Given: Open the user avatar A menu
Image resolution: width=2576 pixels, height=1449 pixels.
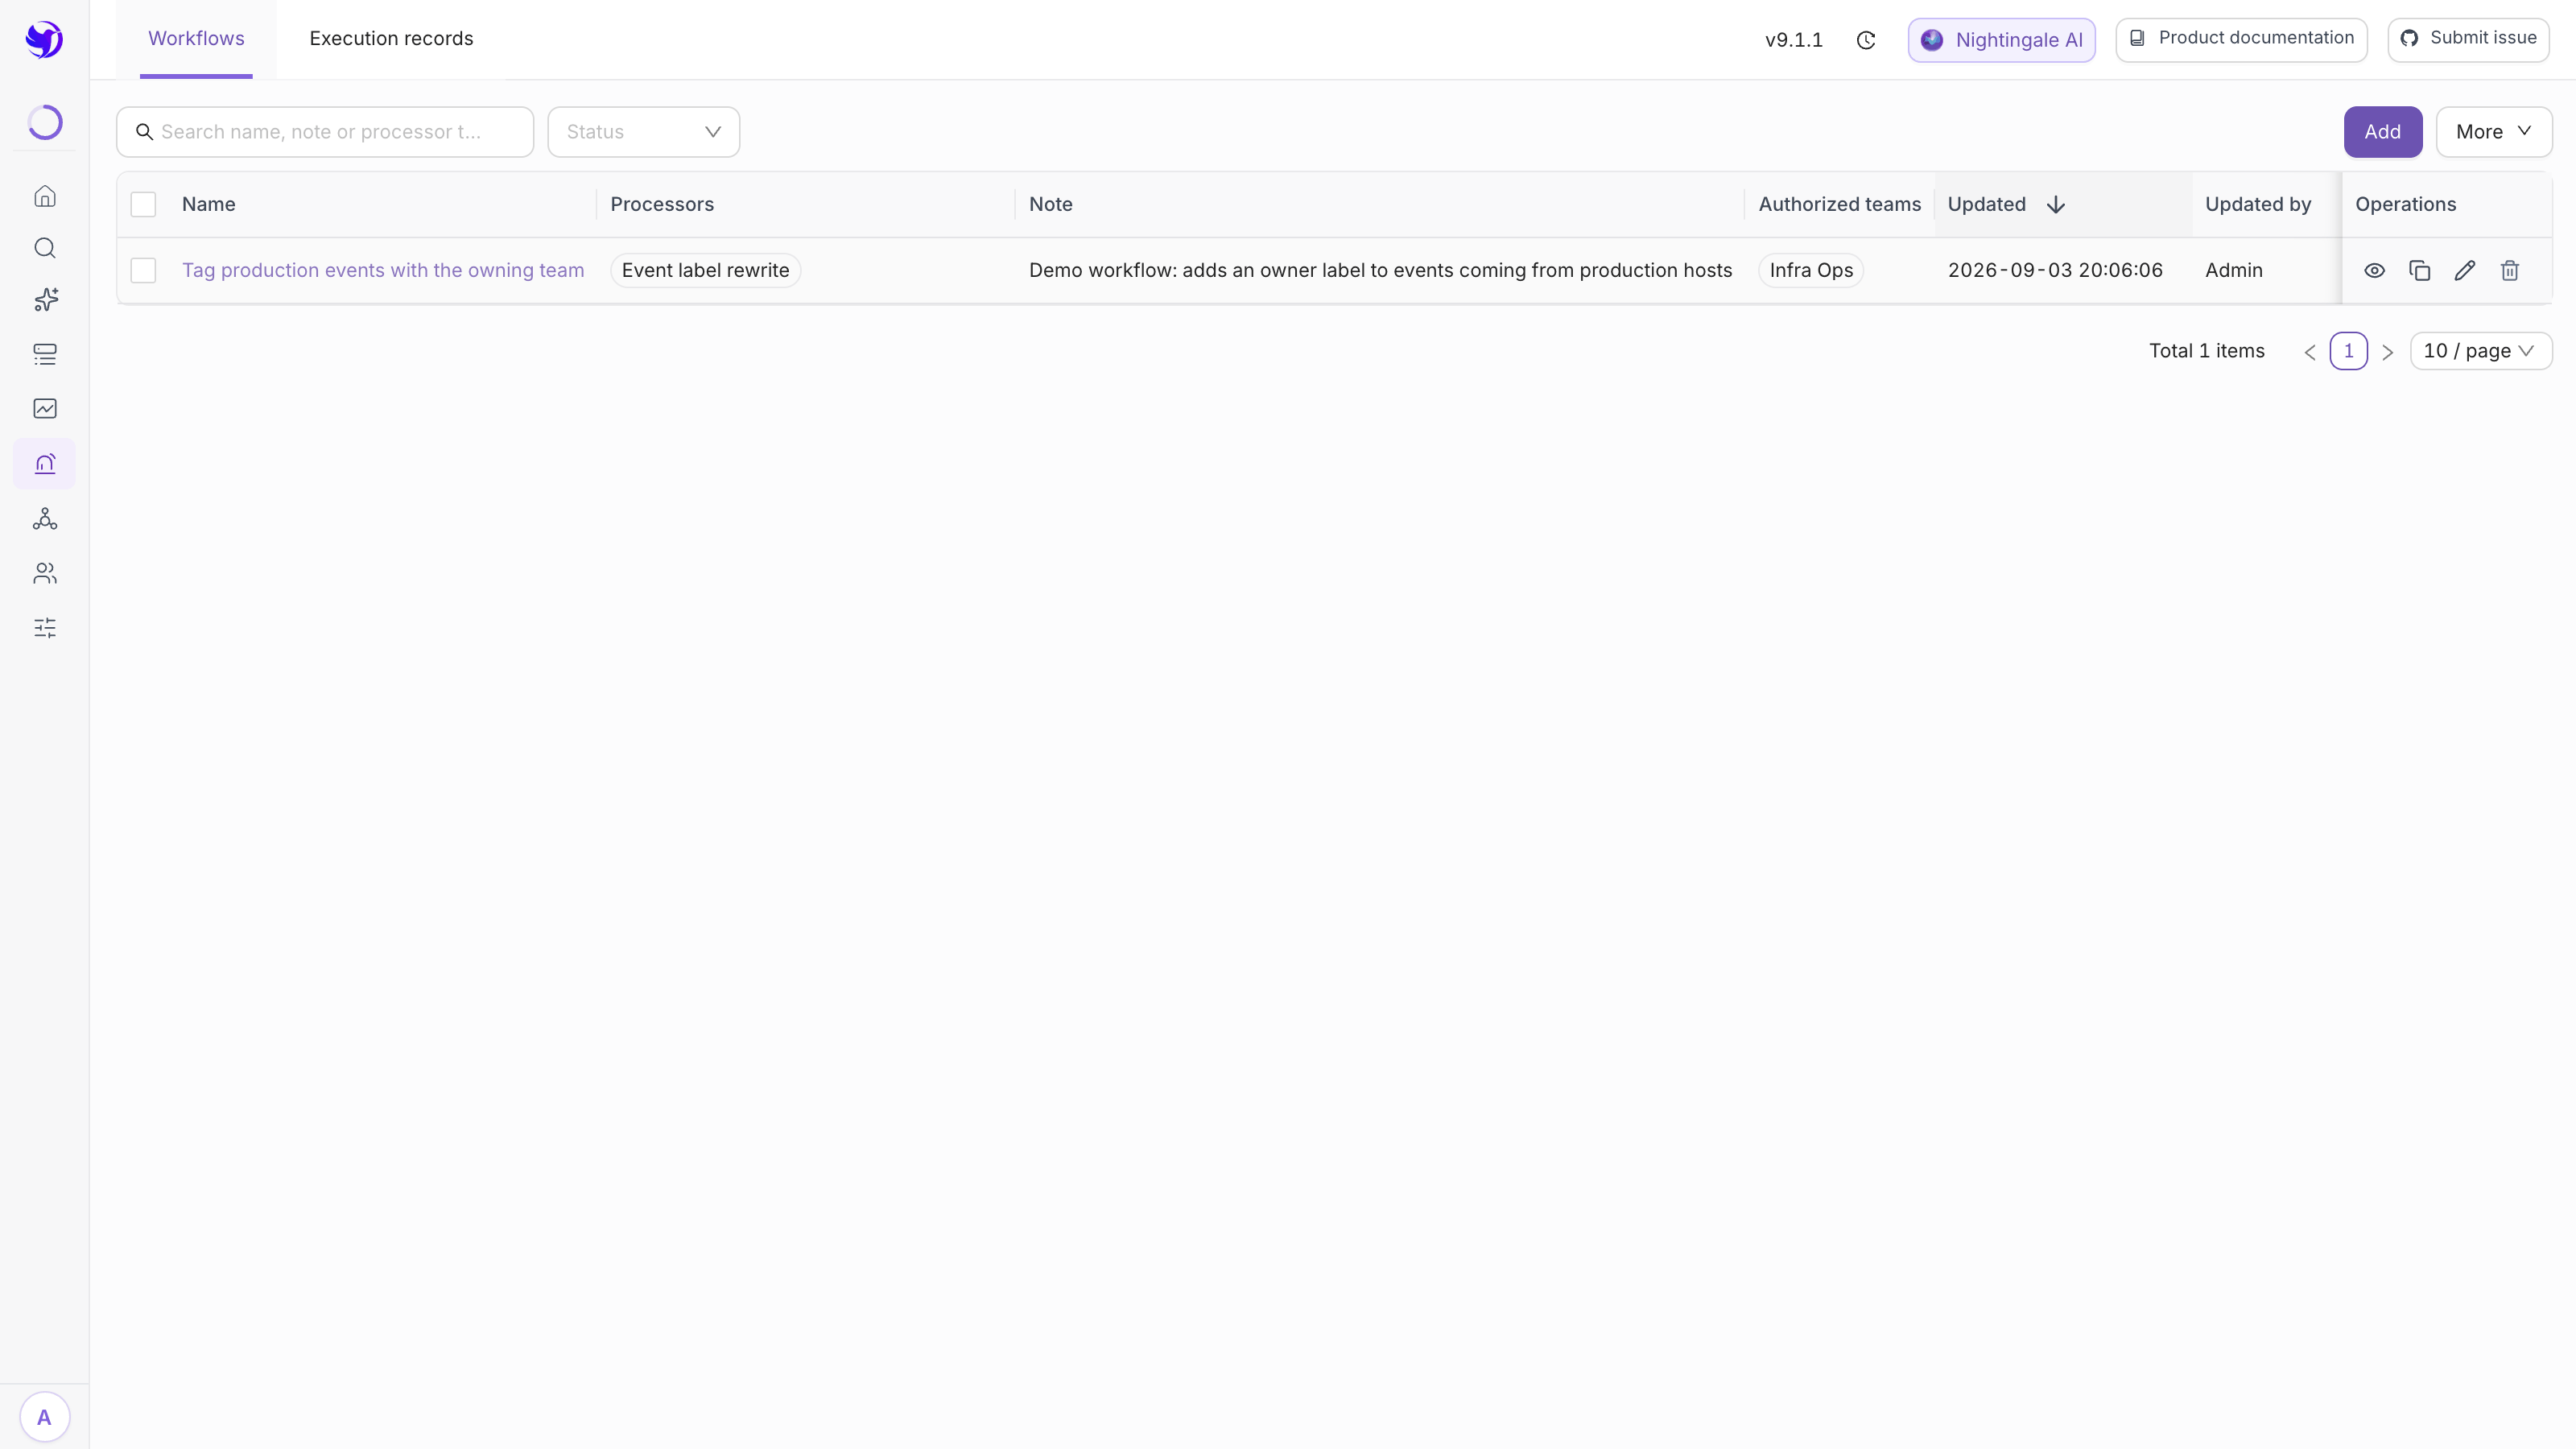Looking at the screenshot, I should (44, 1417).
